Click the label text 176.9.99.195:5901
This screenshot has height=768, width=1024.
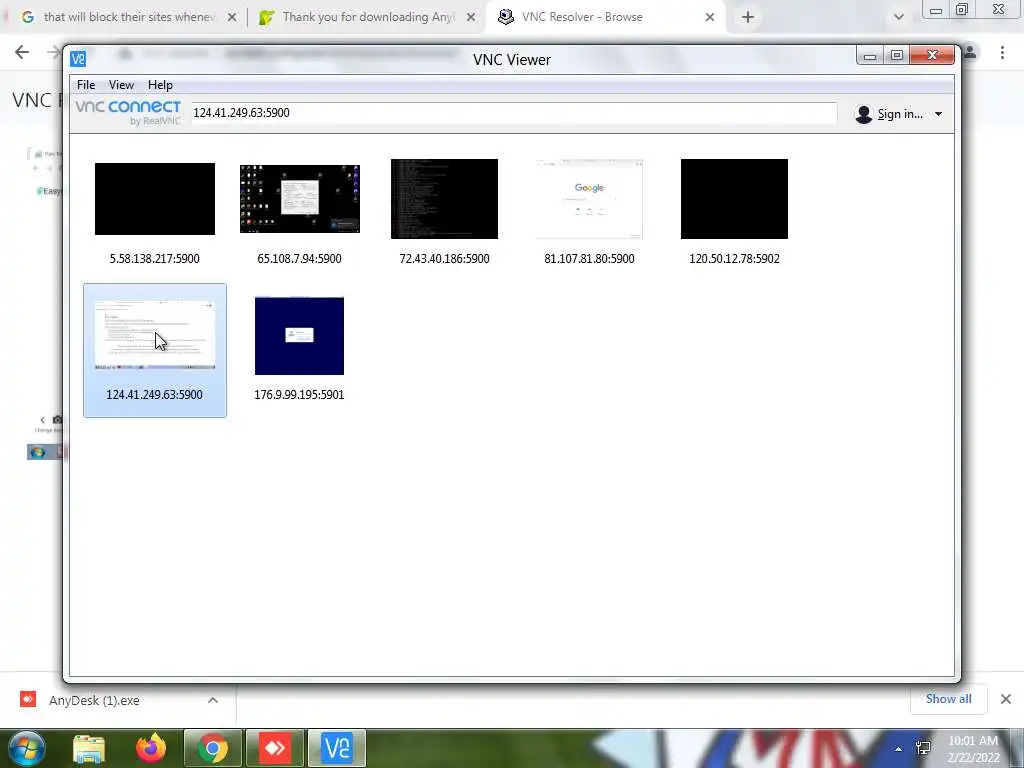[299, 394]
